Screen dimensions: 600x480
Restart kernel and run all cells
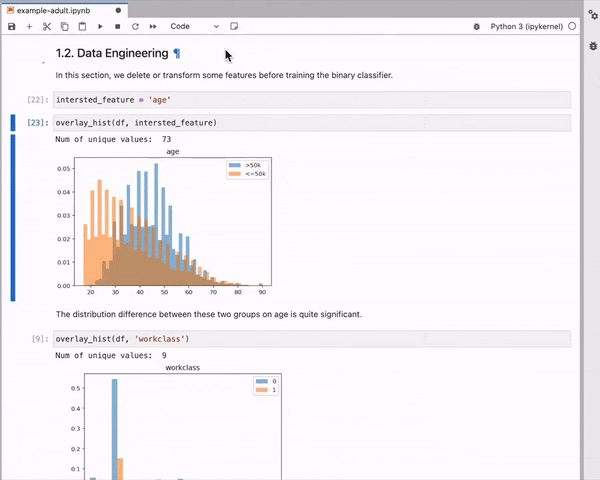coord(153,26)
